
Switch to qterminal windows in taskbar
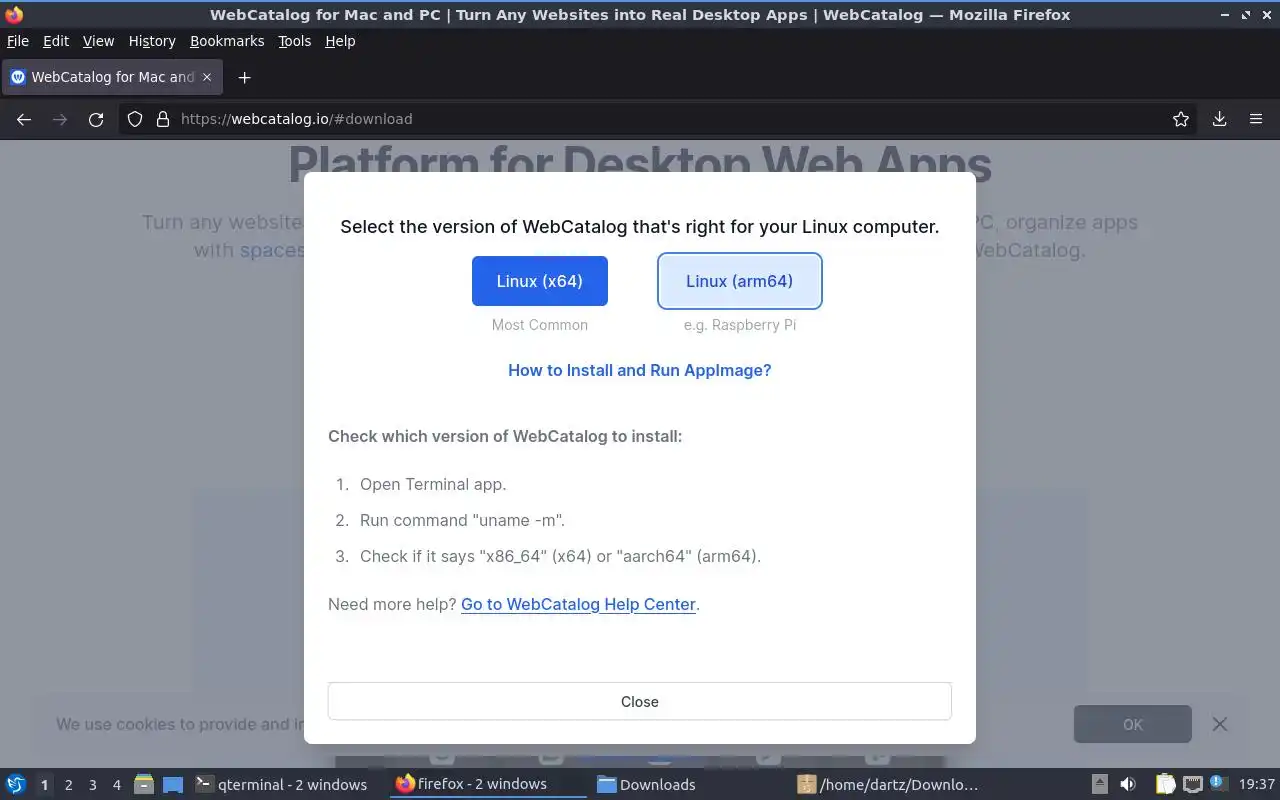[x=282, y=785]
